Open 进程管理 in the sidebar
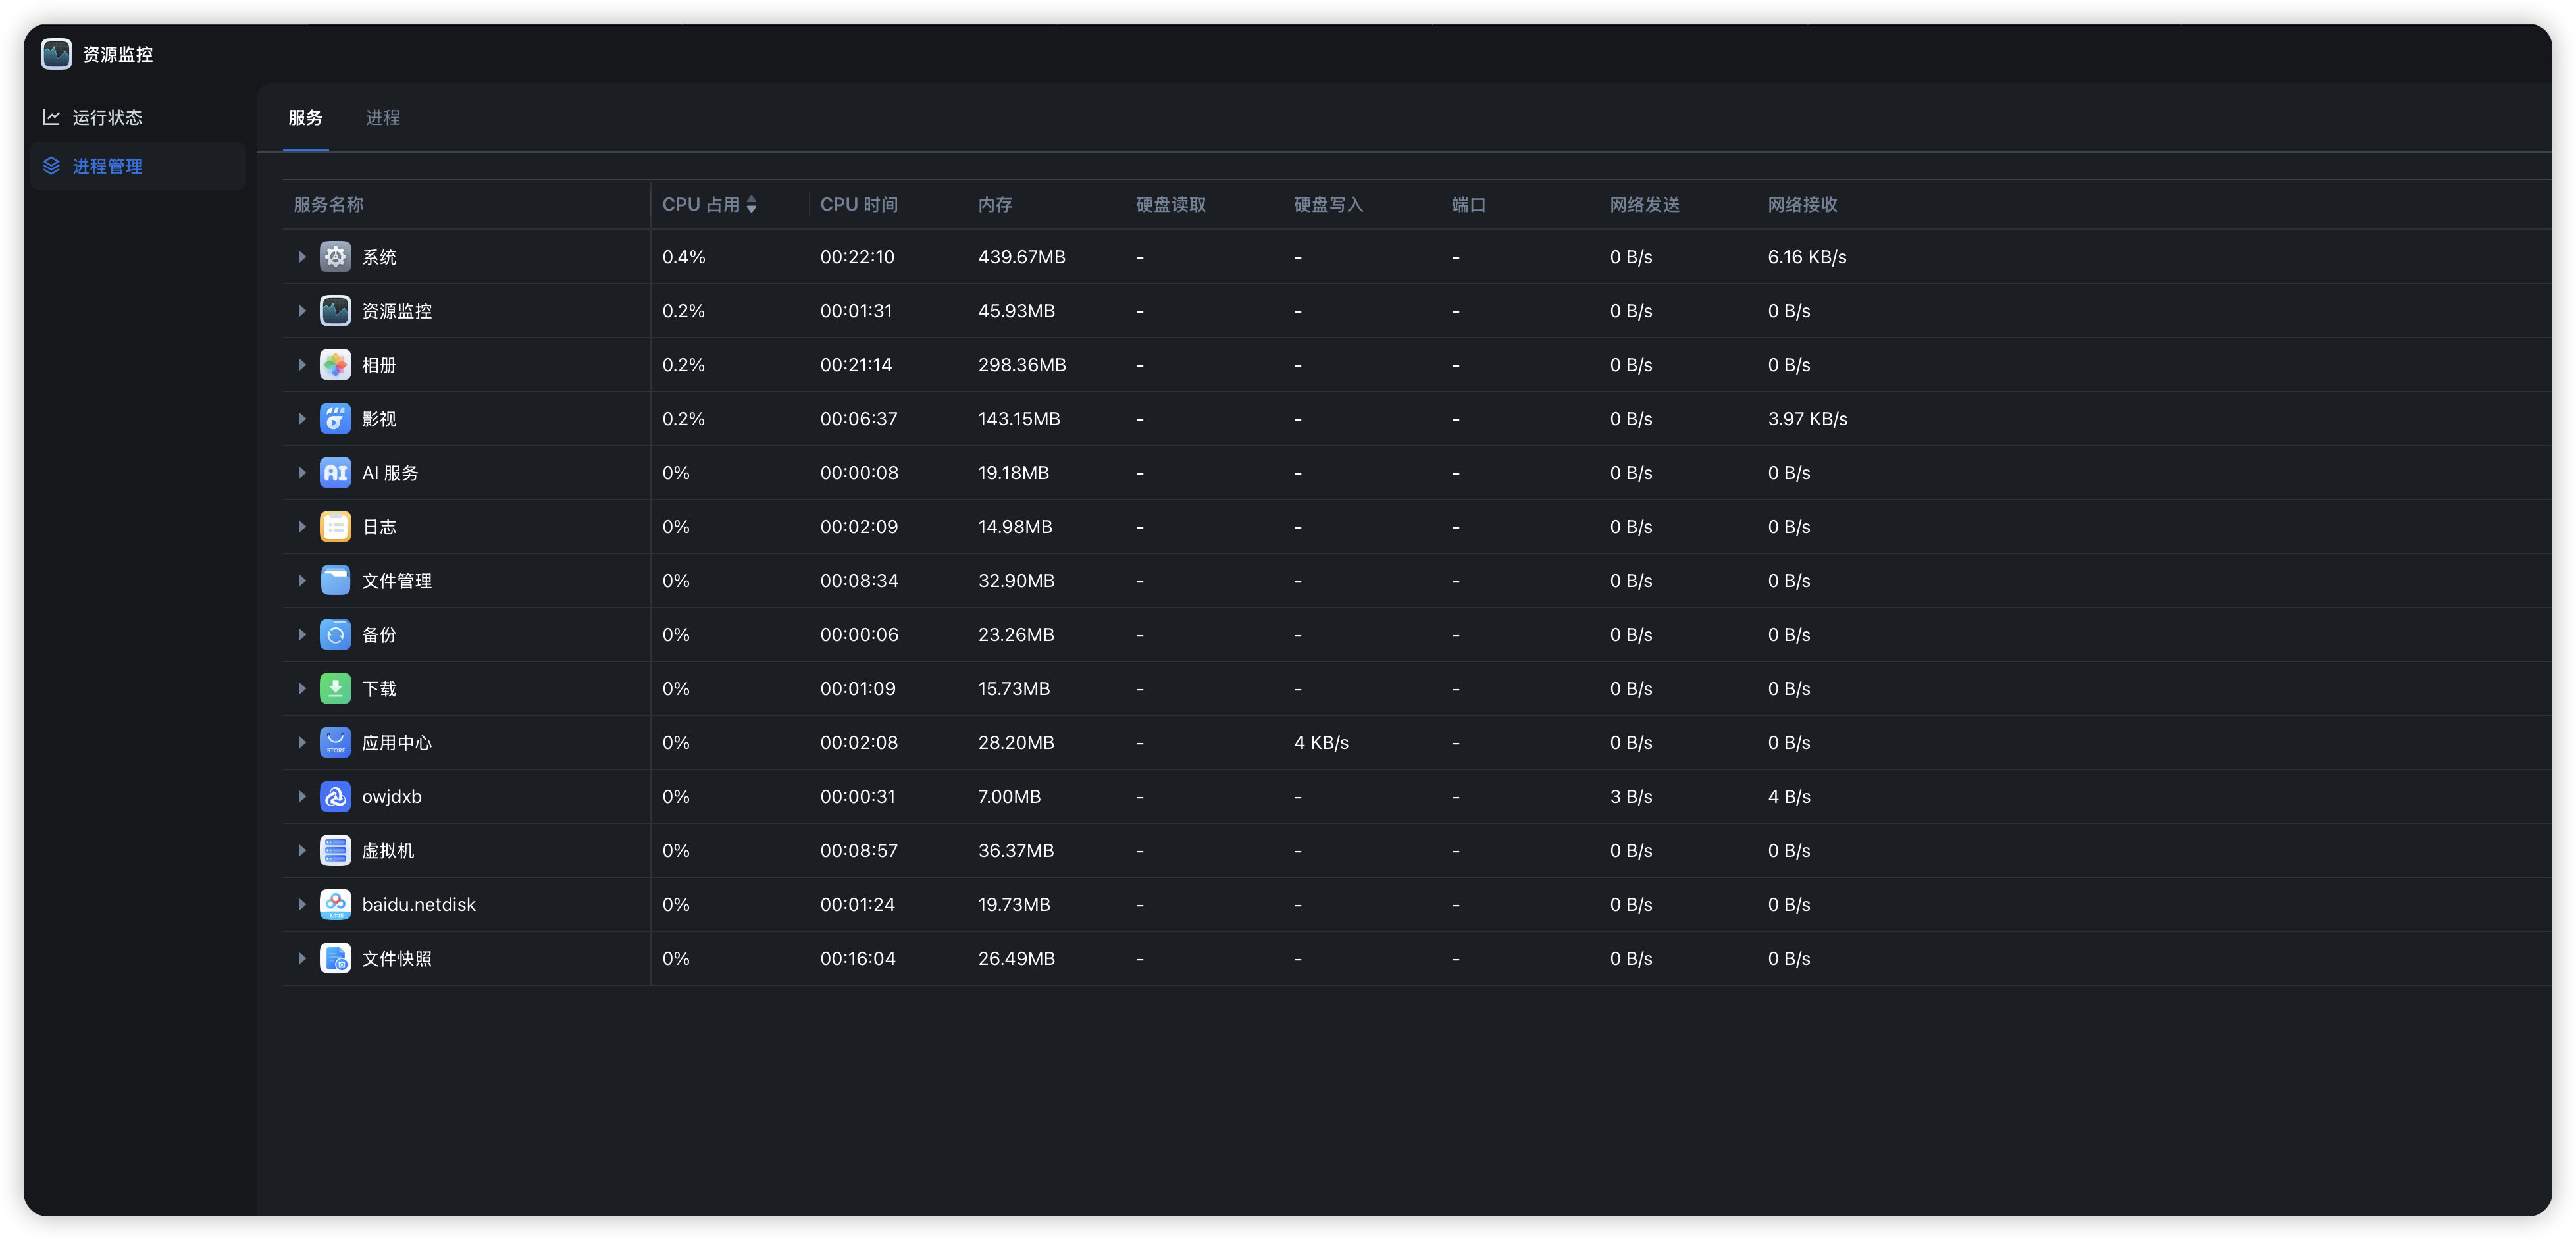The height and width of the screenshot is (1240, 2576). [x=138, y=166]
